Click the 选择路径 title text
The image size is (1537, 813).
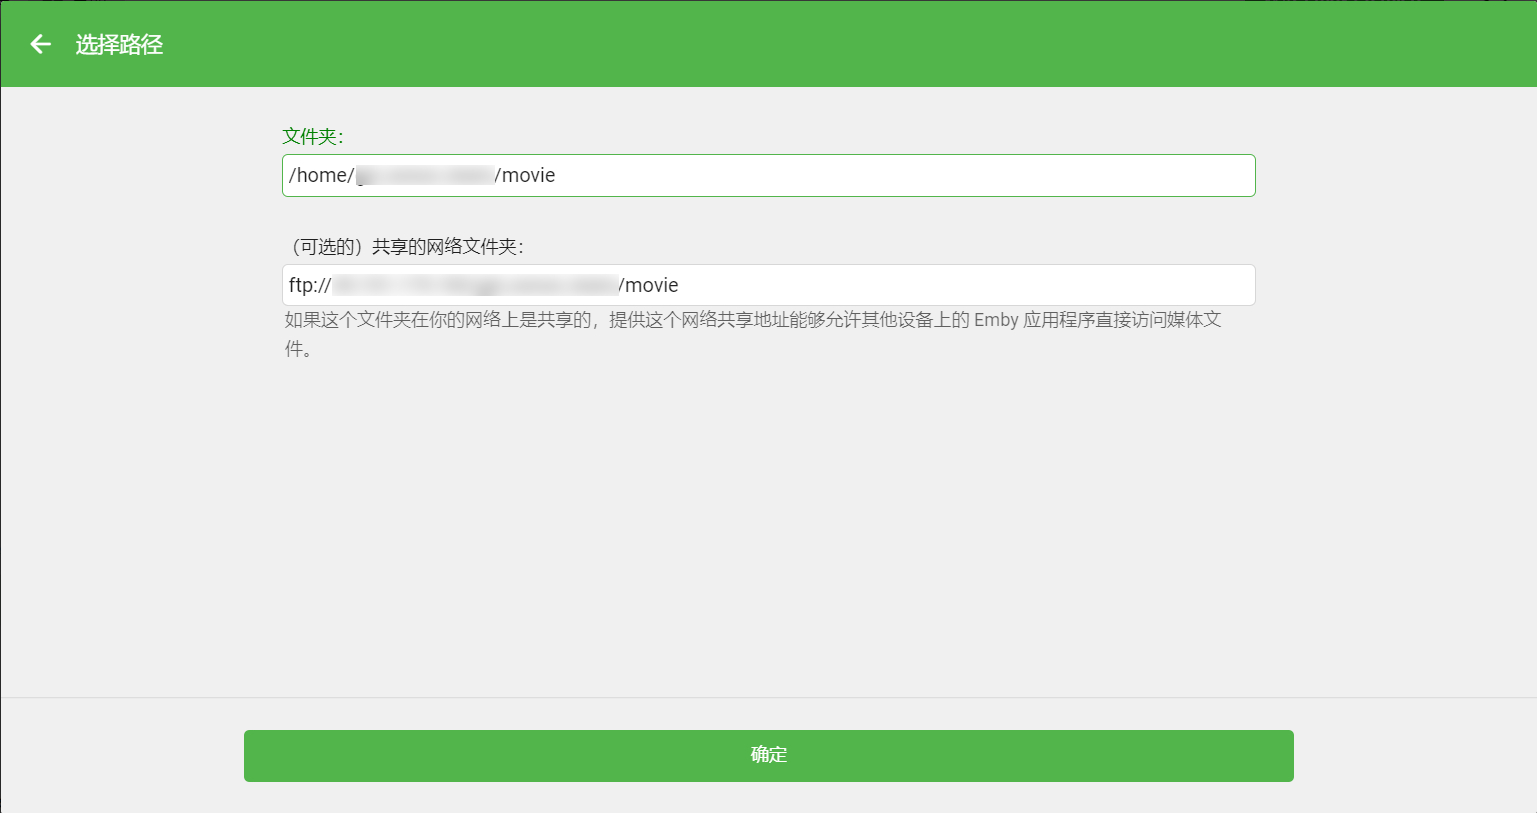tap(116, 44)
